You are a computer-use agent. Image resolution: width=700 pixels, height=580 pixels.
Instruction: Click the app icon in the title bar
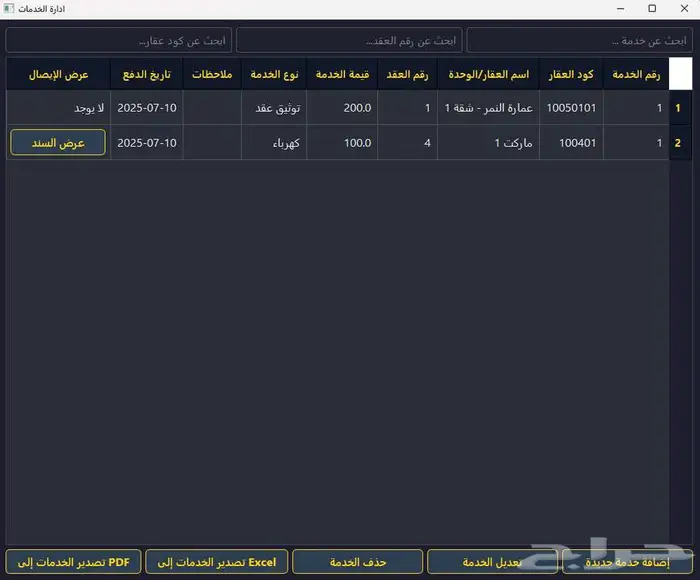pos(9,9)
